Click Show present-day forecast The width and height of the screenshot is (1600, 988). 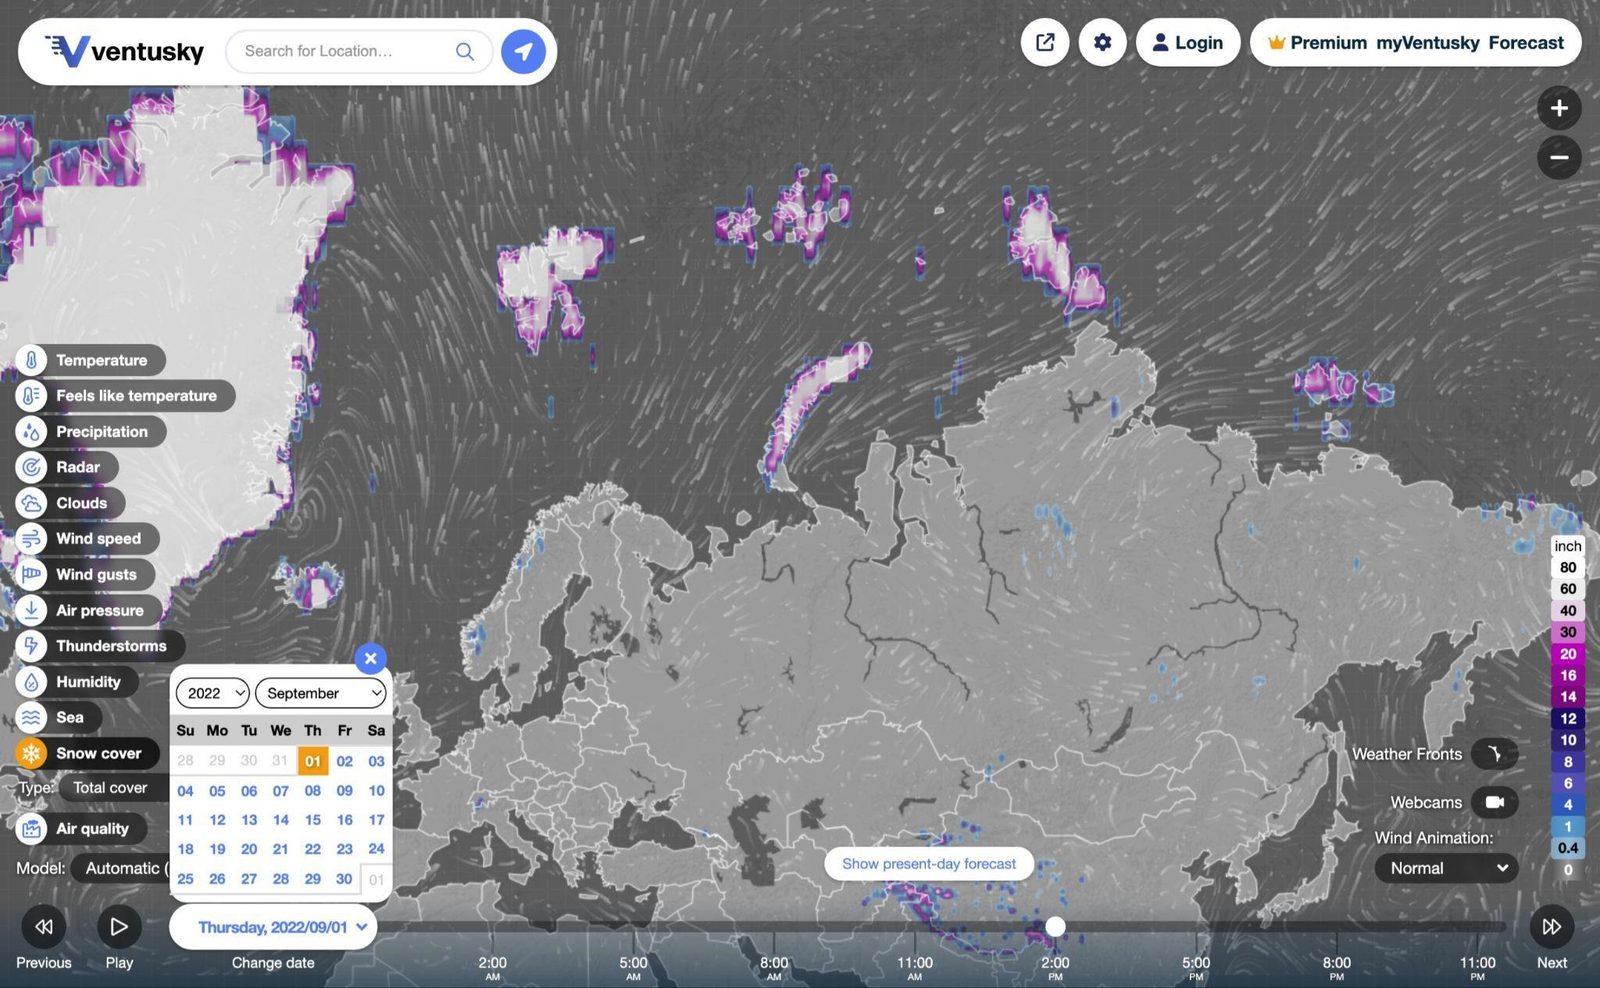pyautogui.click(x=929, y=864)
